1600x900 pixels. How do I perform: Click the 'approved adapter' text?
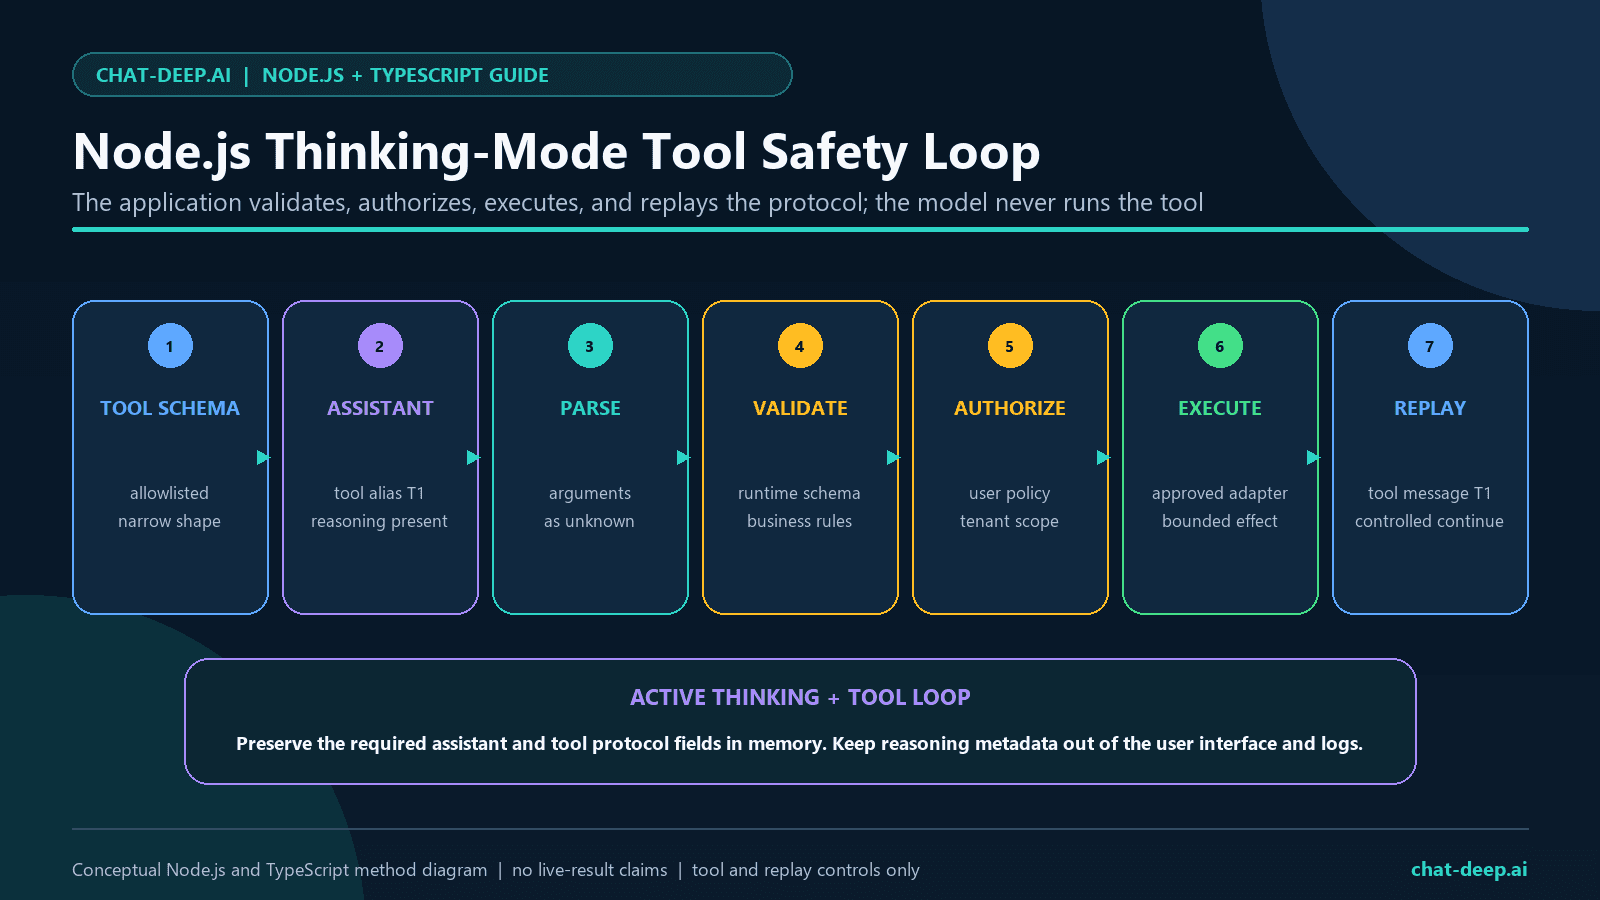click(1220, 493)
